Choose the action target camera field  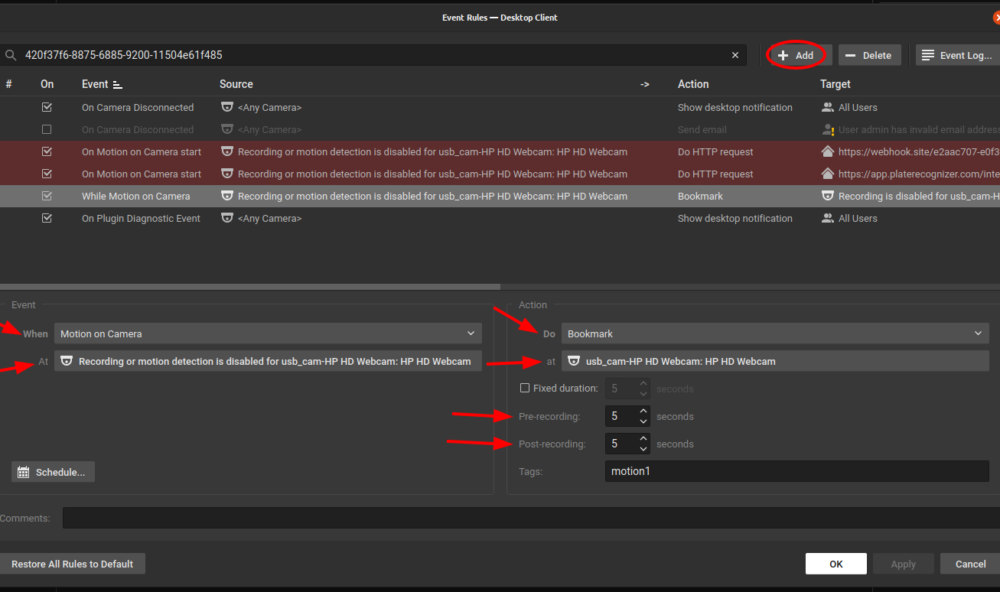click(x=775, y=361)
